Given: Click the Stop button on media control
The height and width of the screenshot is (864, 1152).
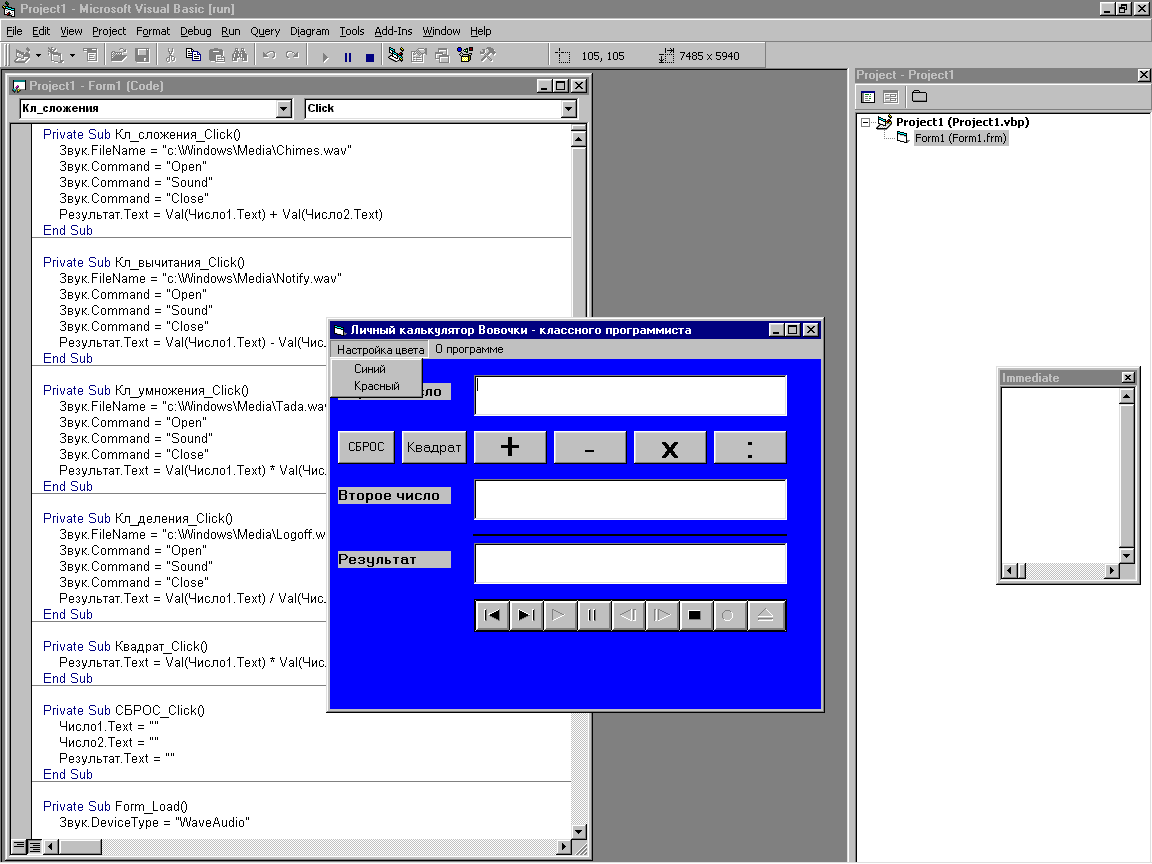Looking at the screenshot, I should (695, 616).
